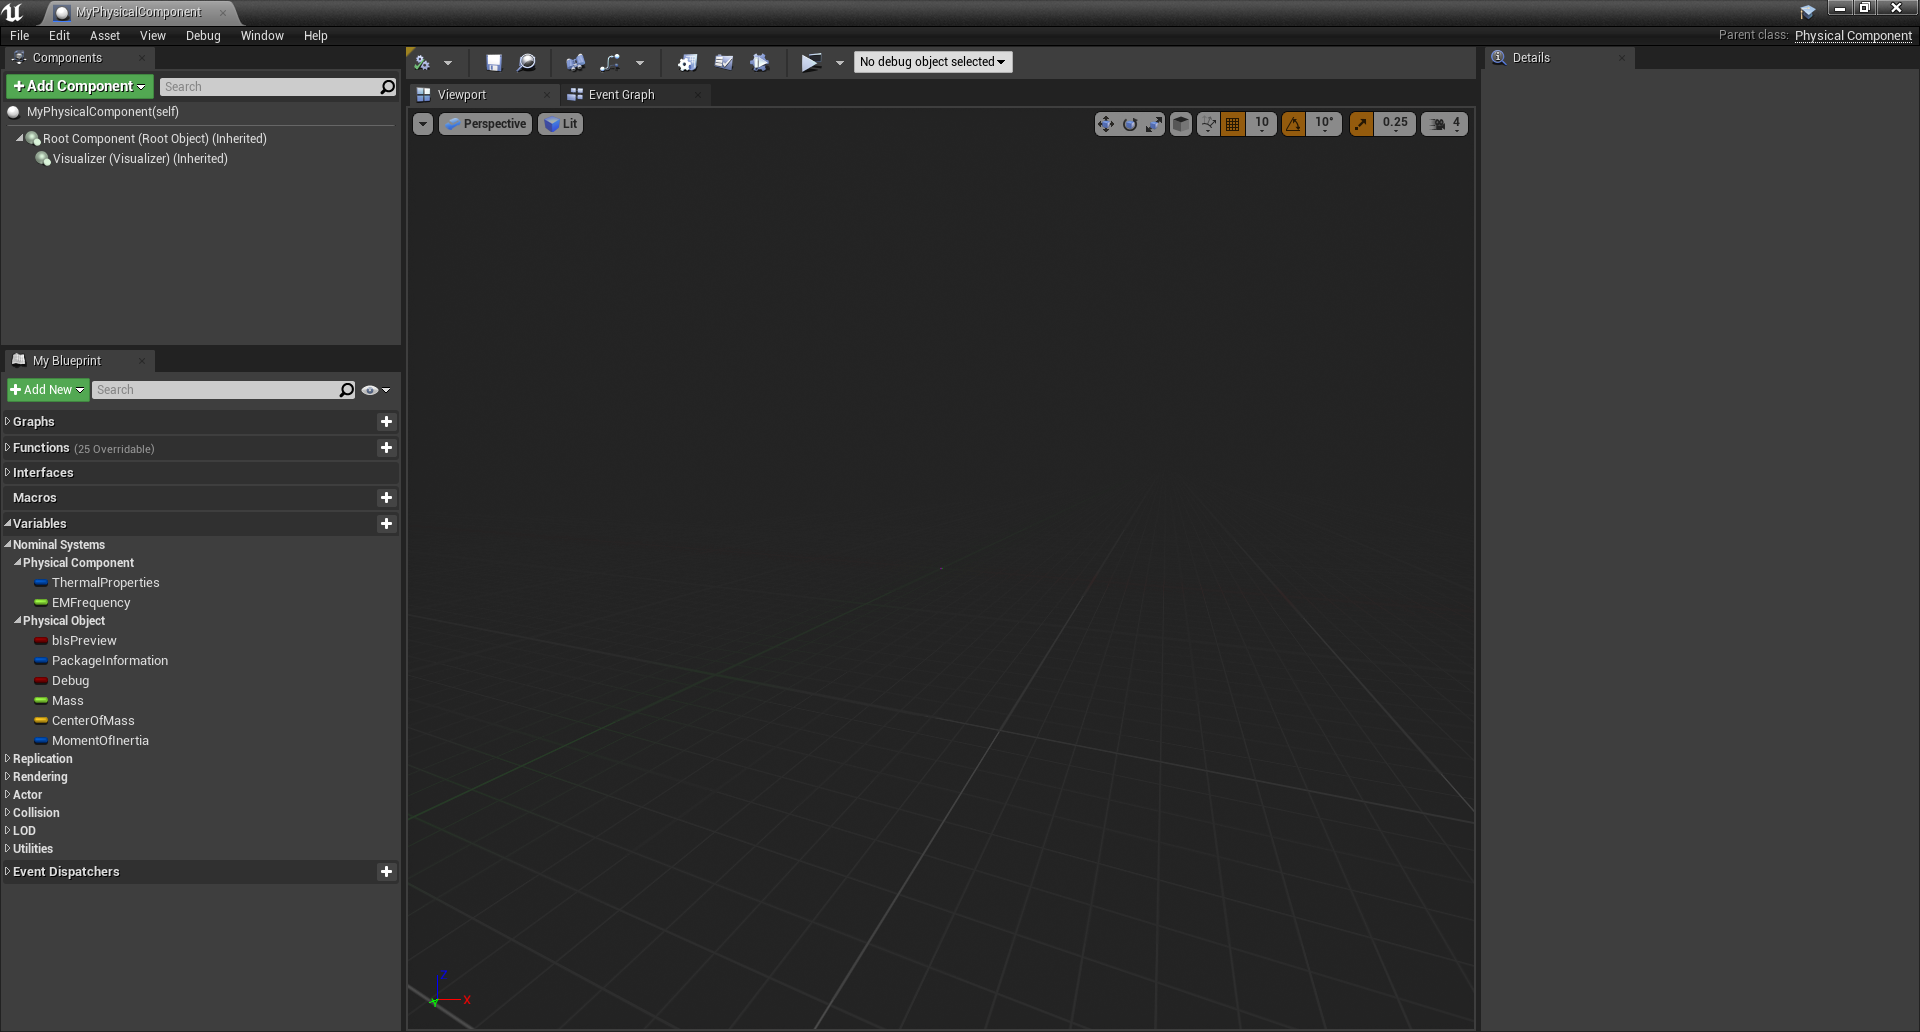Screen dimensions: 1920x1032
Task: Click the red bIsPreview variable pill
Action: click(41, 641)
